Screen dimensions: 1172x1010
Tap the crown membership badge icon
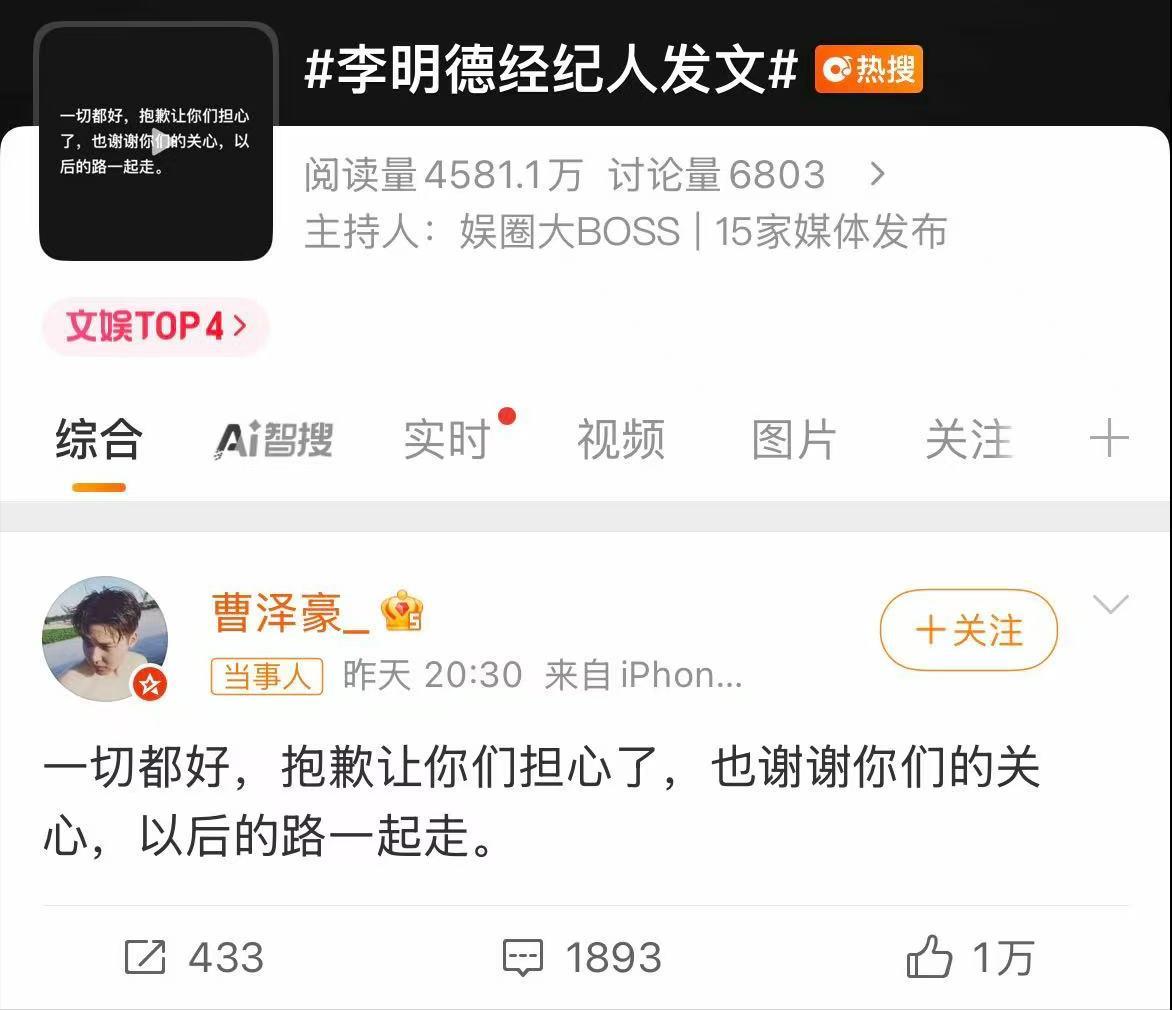pos(402,612)
